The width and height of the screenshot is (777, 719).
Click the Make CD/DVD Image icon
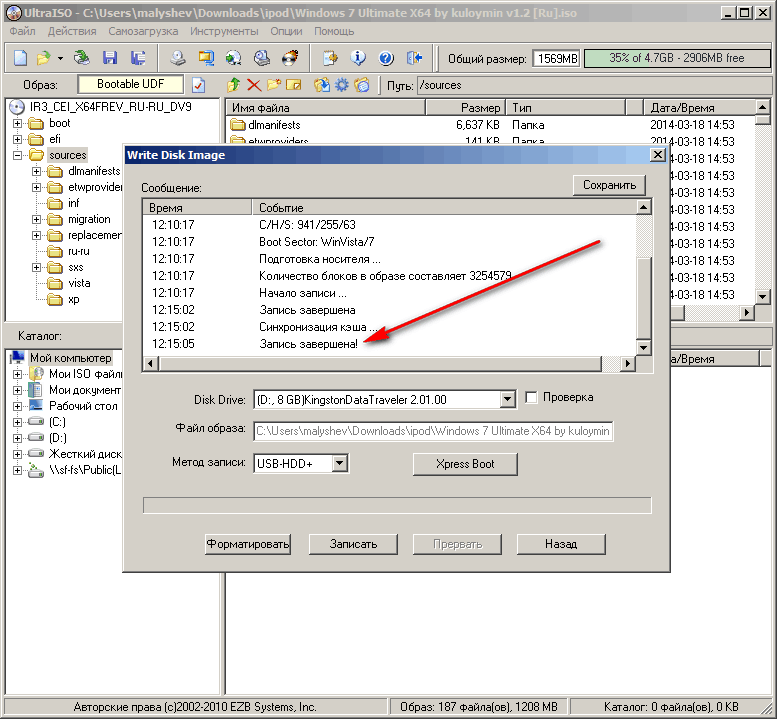(x=177, y=58)
